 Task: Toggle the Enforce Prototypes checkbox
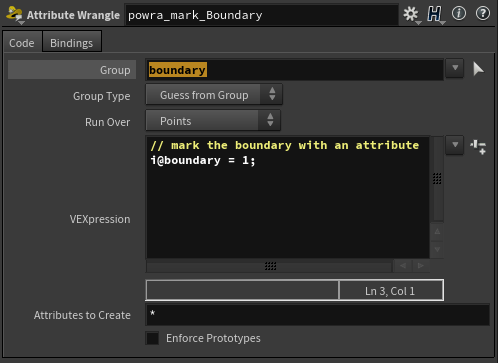pyautogui.click(x=152, y=338)
